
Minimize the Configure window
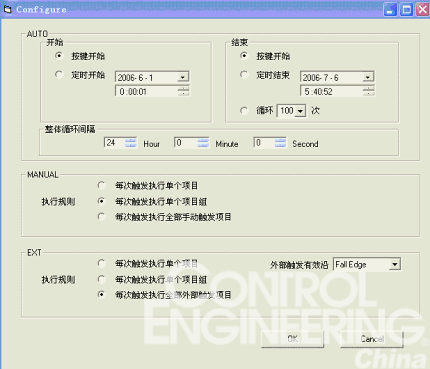pos(390,9)
